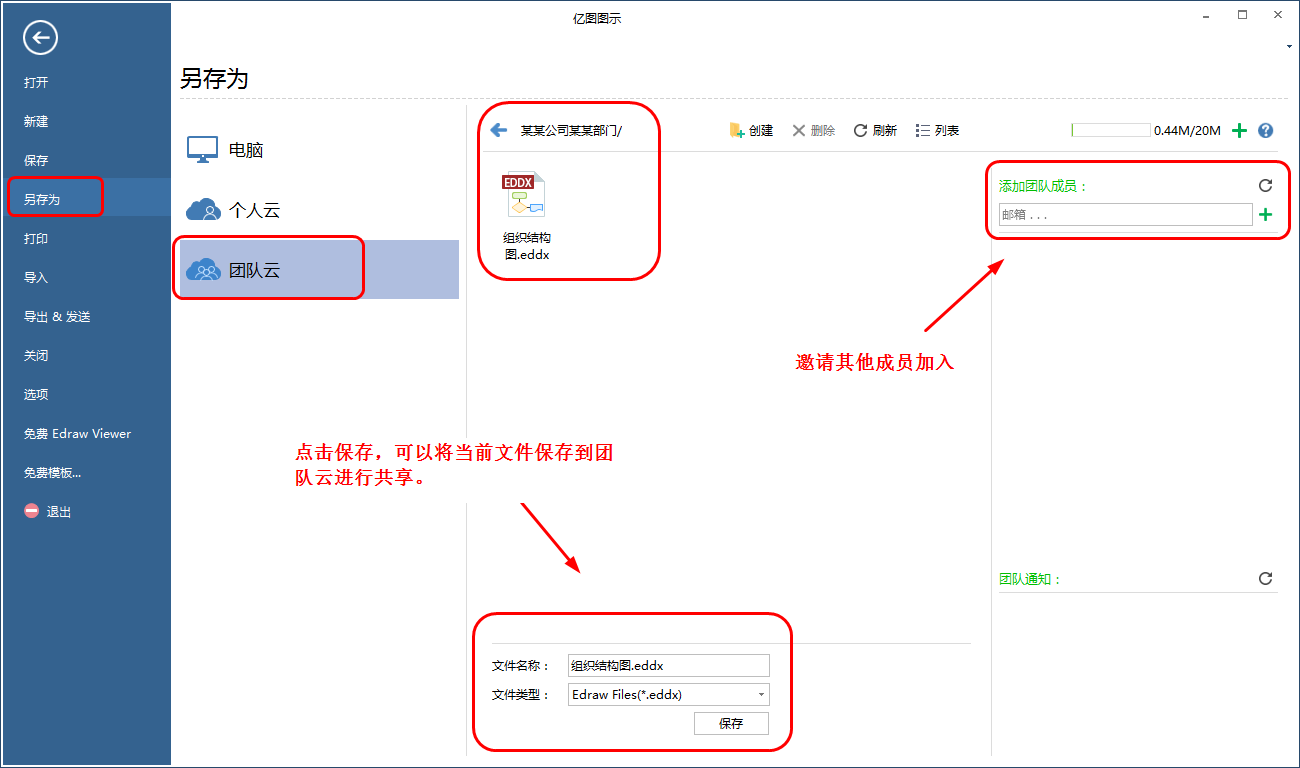Refresh the 添加团队成员 section
Screen dimensions: 1300x768
[x=1265, y=185]
